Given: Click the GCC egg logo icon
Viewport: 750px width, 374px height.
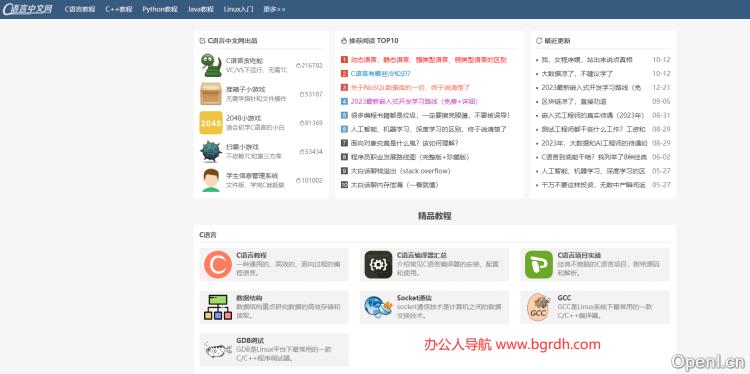Looking at the screenshot, I should click(539, 307).
